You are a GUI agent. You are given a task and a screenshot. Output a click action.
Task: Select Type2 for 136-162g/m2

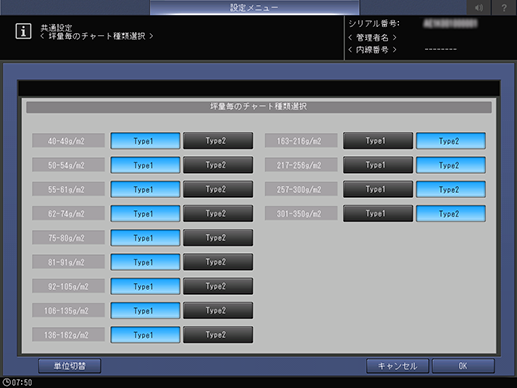218,335
